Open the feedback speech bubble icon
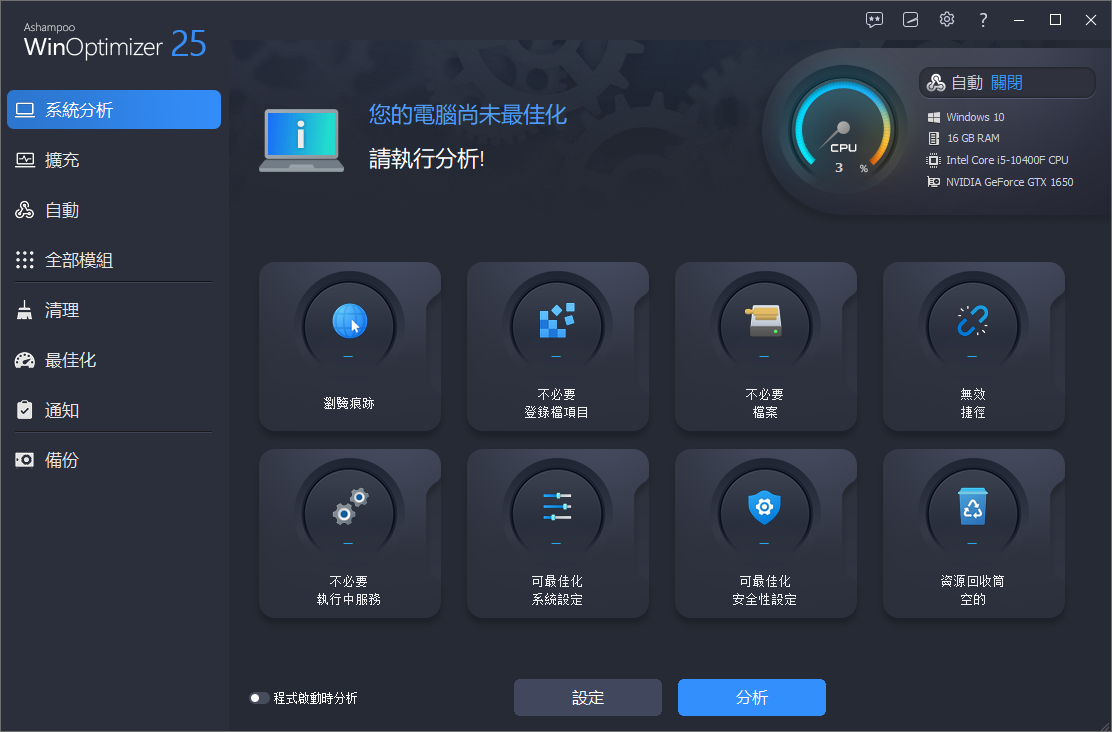This screenshot has width=1112, height=732. click(874, 19)
